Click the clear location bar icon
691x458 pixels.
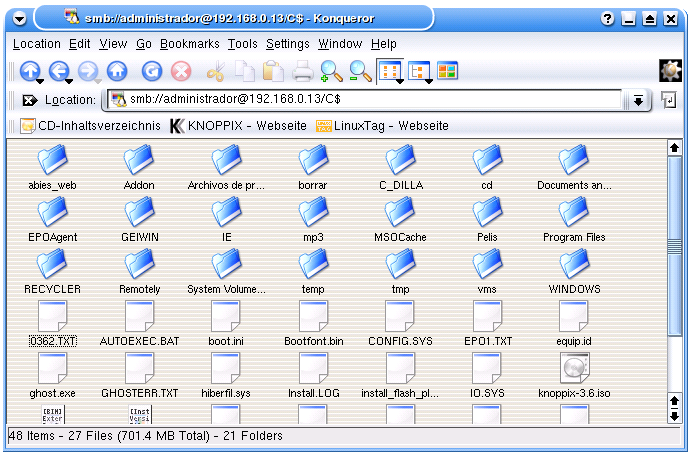[30, 100]
